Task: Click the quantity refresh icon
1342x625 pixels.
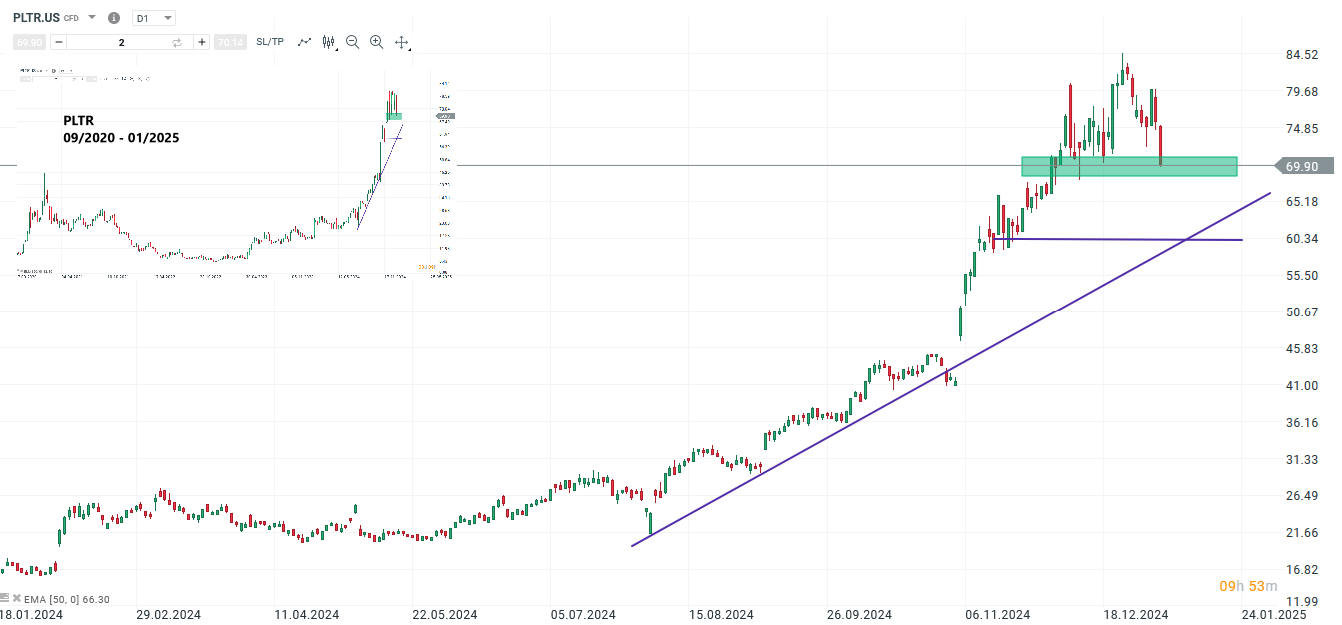Action: [x=177, y=42]
